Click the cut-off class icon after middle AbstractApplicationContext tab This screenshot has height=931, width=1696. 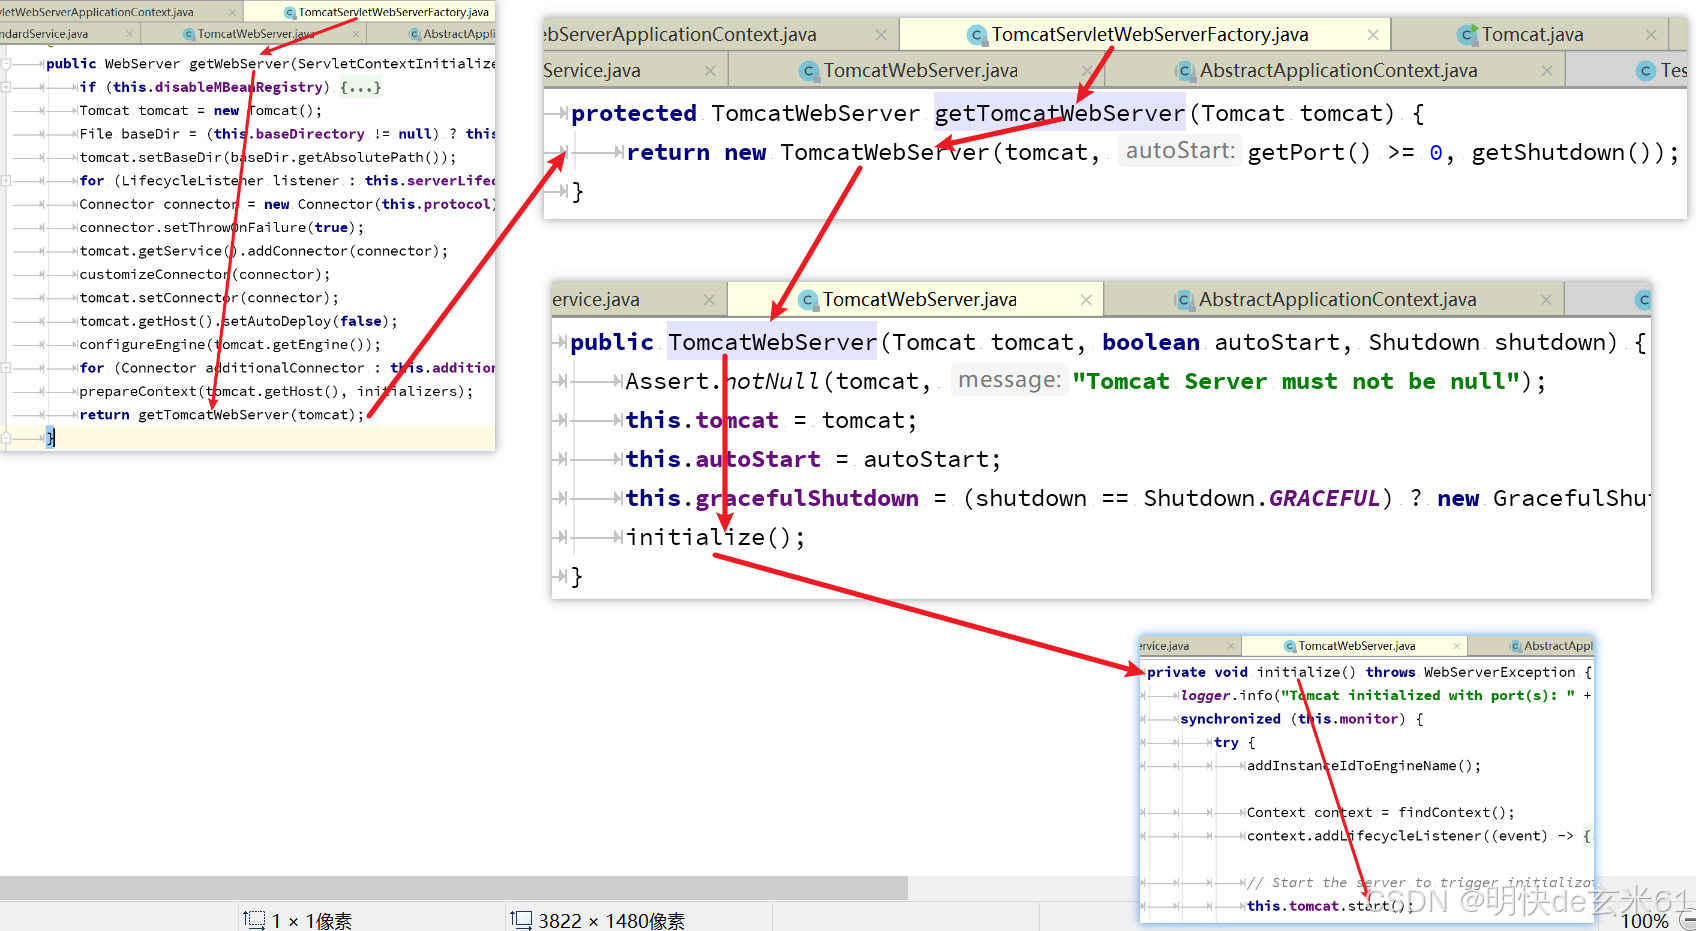point(1643,300)
